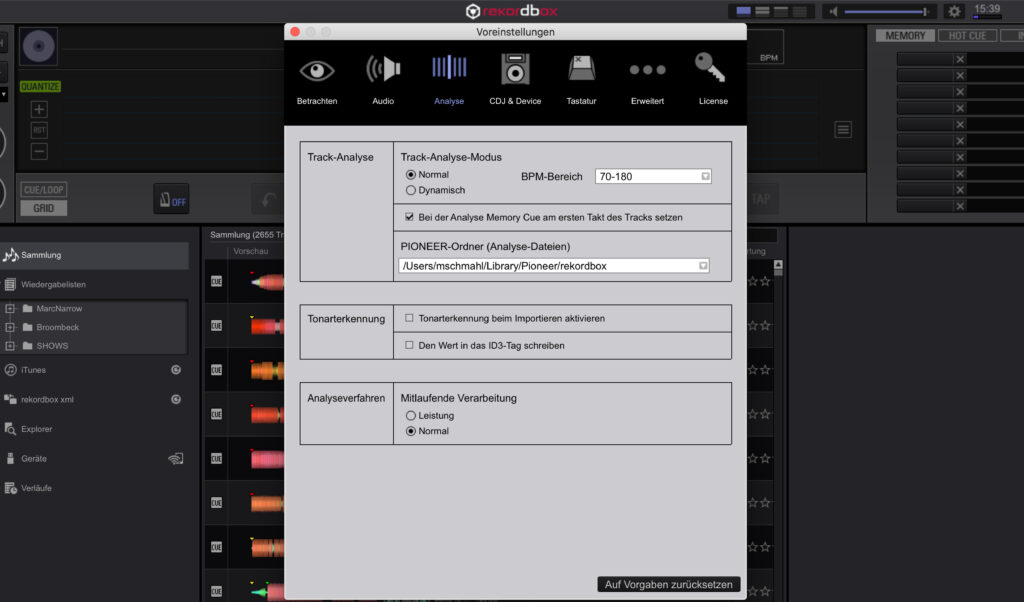The width and height of the screenshot is (1024, 602).
Task: Click the speaker volume icon
Action: pyautogui.click(x=833, y=11)
